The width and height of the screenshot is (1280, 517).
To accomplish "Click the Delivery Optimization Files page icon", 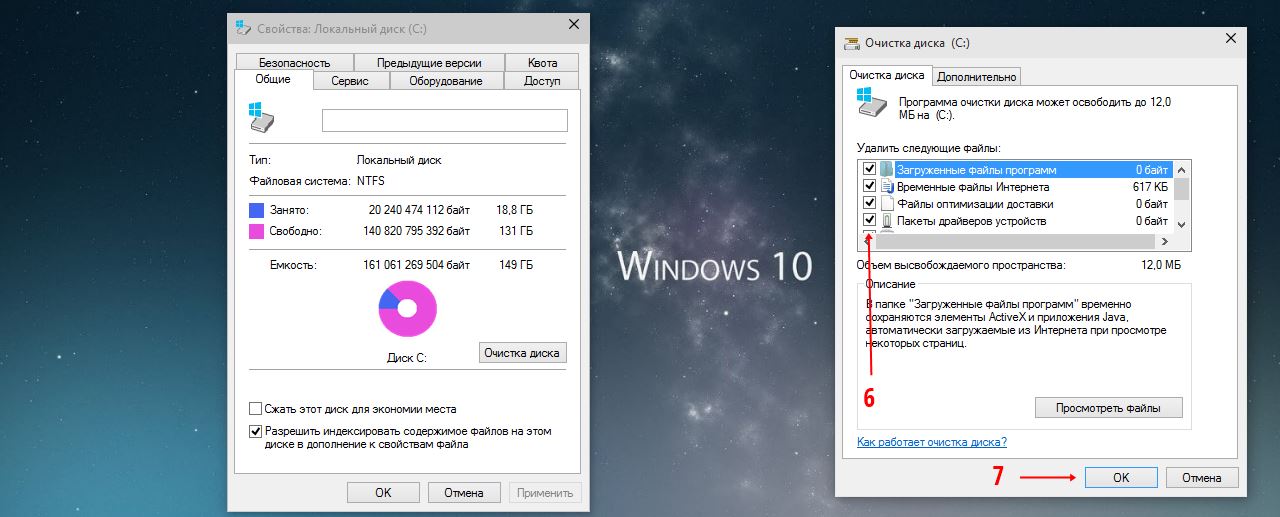I will coord(886,204).
